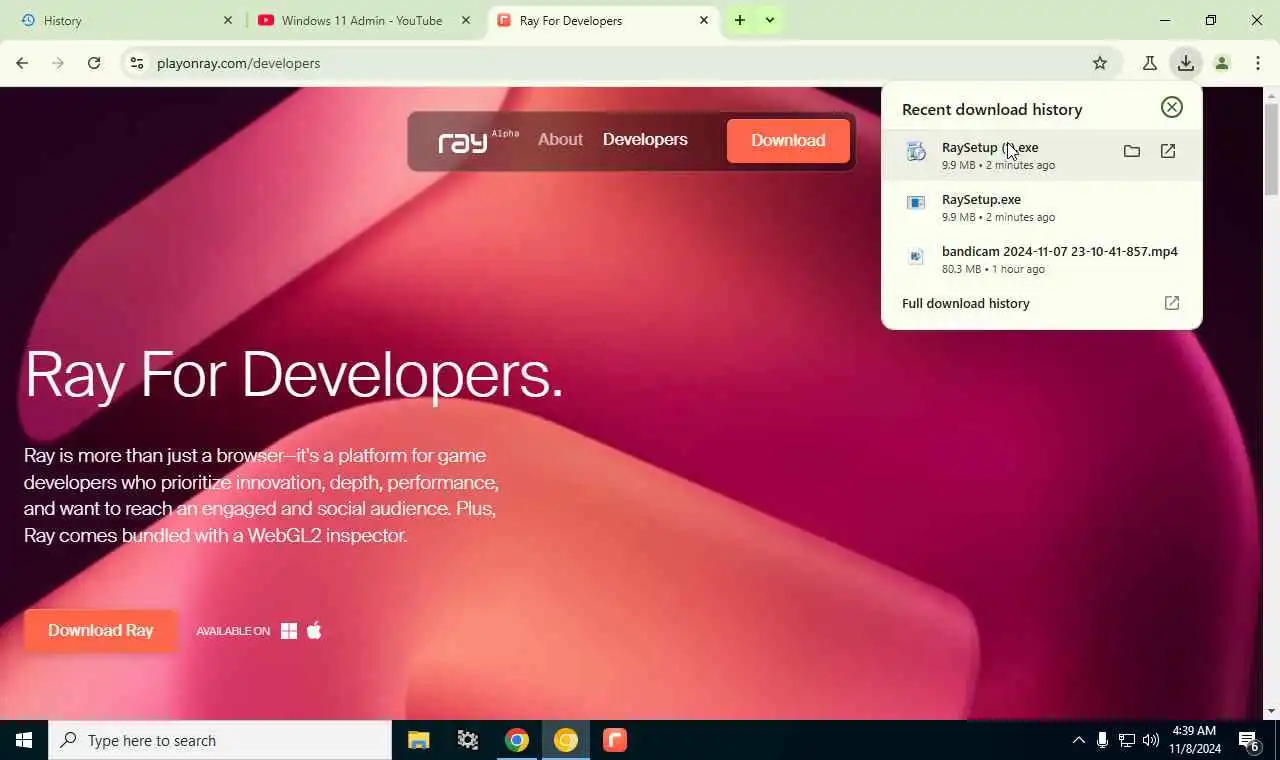Open the Chrome Labs flask icon
Viewport: 1280px width, 760px height.
[1150, 63]
